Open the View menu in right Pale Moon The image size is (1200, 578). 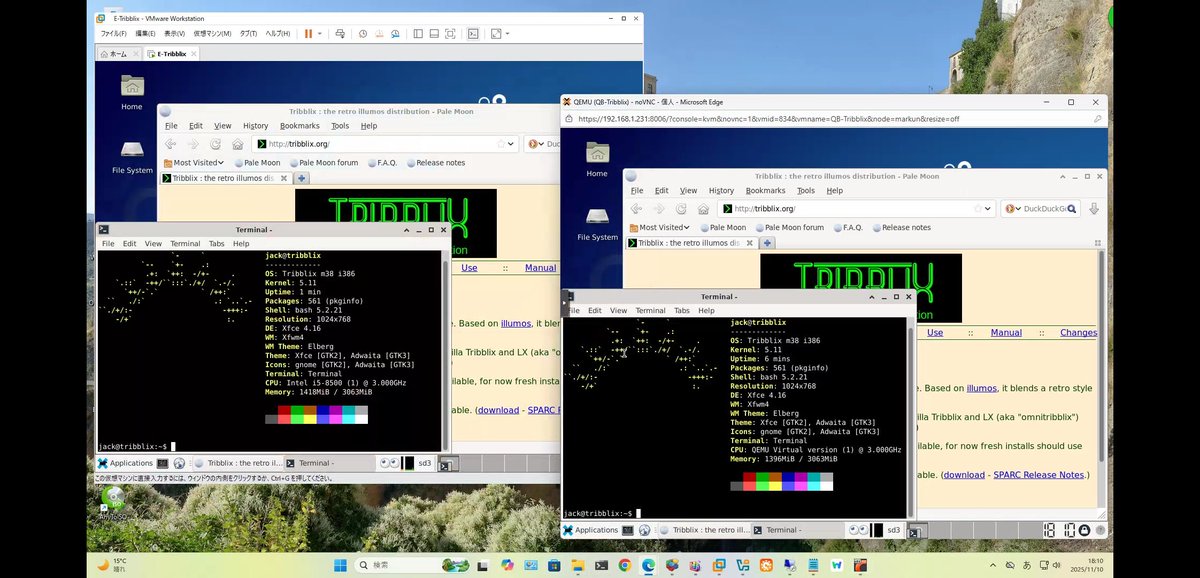click(x=688, y=190)
